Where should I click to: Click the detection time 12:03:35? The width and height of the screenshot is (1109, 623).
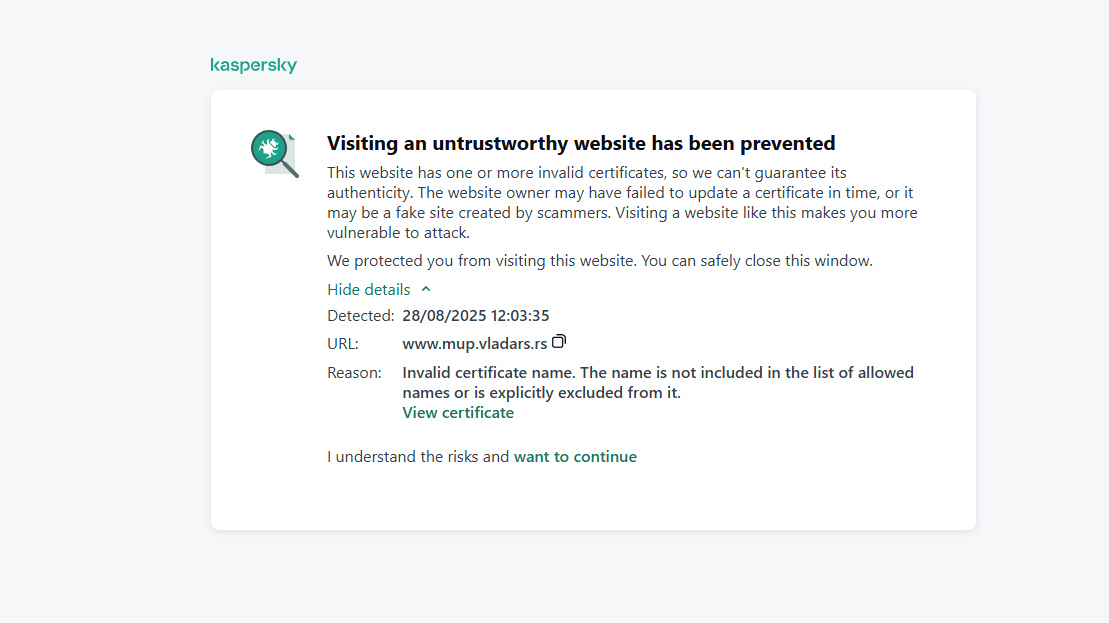[x=520, y=316]
